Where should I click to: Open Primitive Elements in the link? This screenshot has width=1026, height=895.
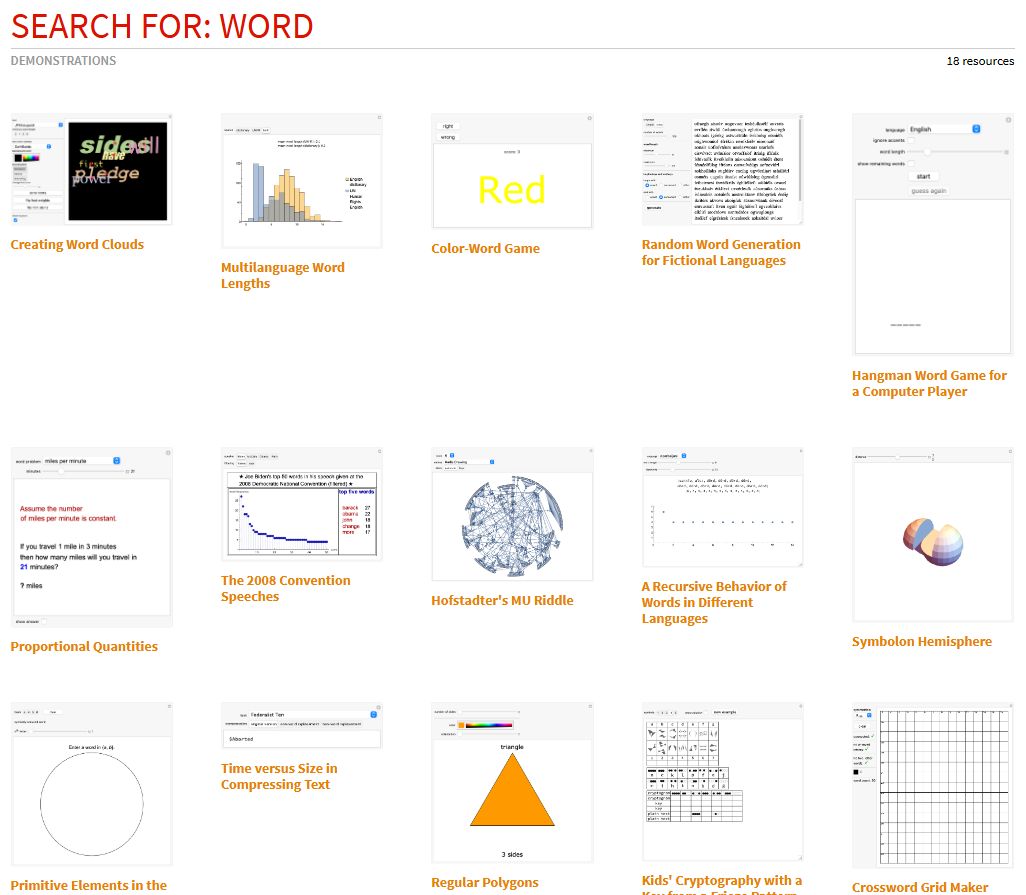[89, 885]
